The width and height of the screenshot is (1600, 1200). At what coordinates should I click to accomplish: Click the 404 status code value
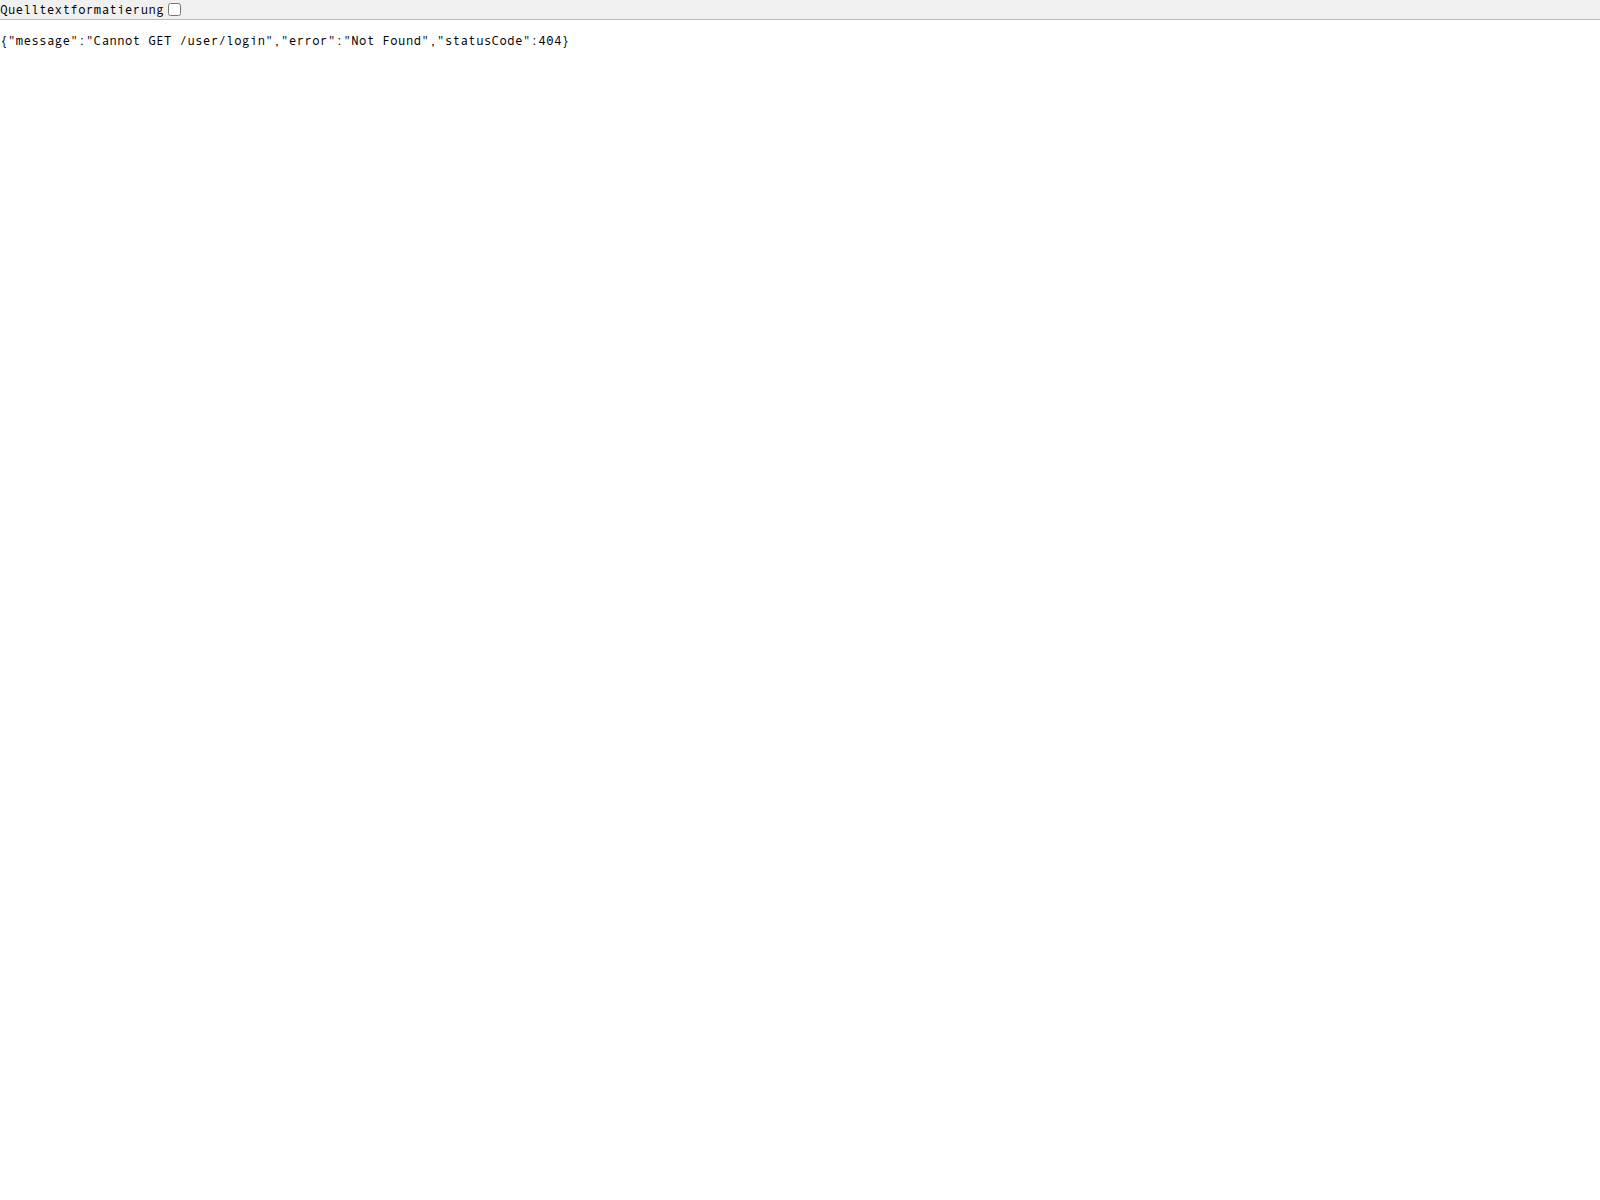551,41
